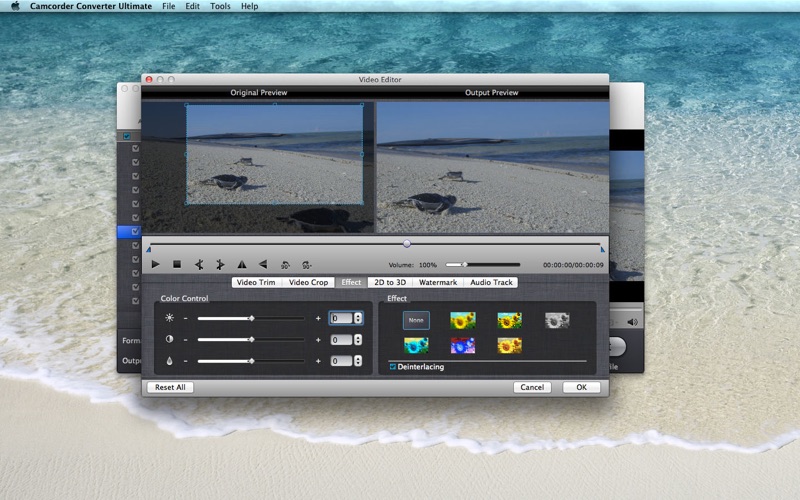
Task: Open the Tools menu
Action: pyautogui.click(x=220, y=6)
